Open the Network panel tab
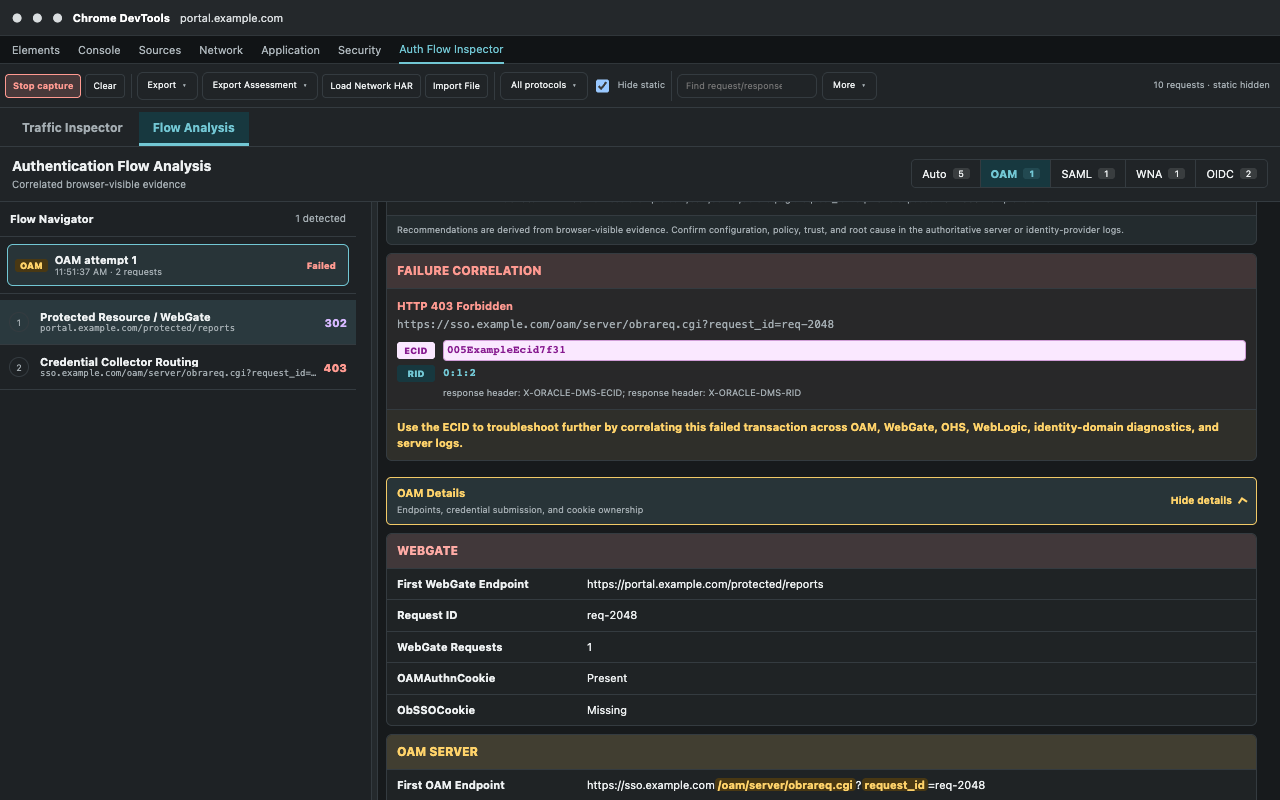The height and width of the screenshot is (800, 1280). click(221, 50)
